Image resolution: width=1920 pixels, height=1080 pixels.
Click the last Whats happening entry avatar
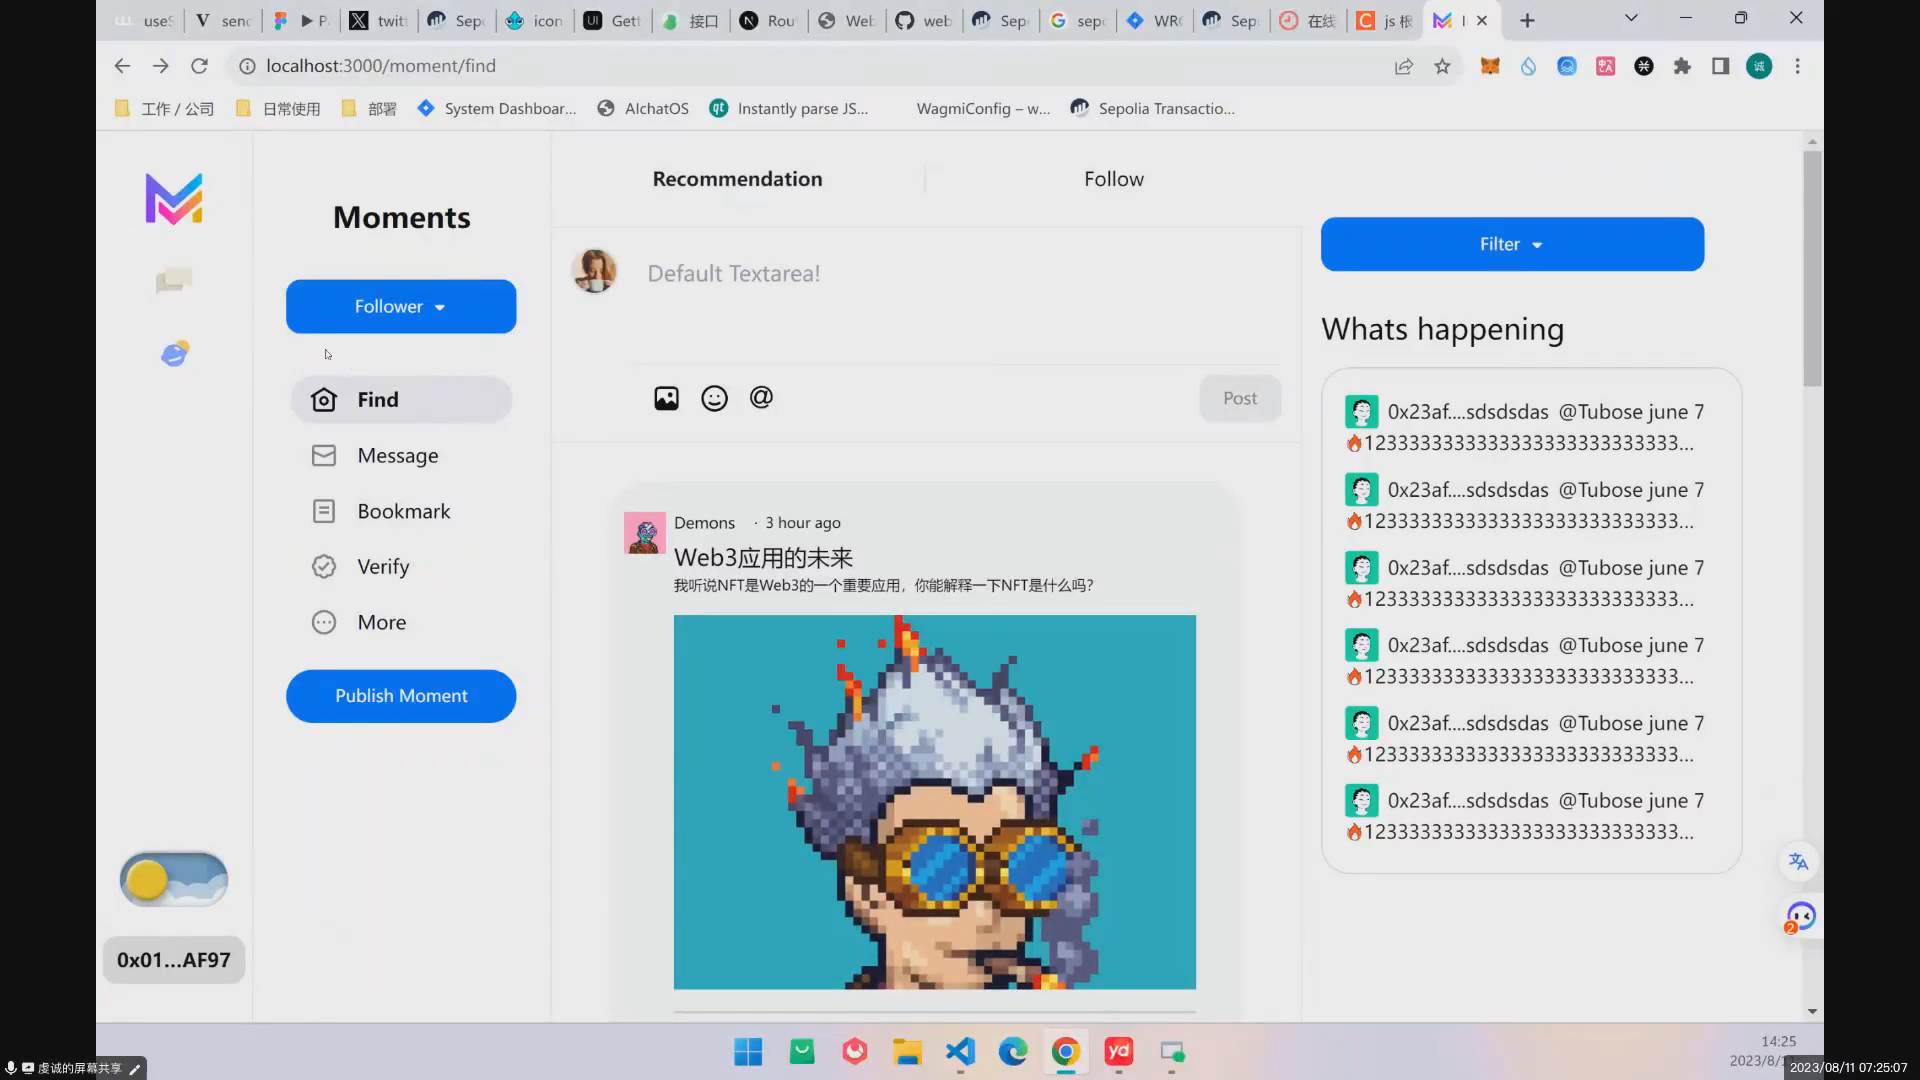point(1361,801)
